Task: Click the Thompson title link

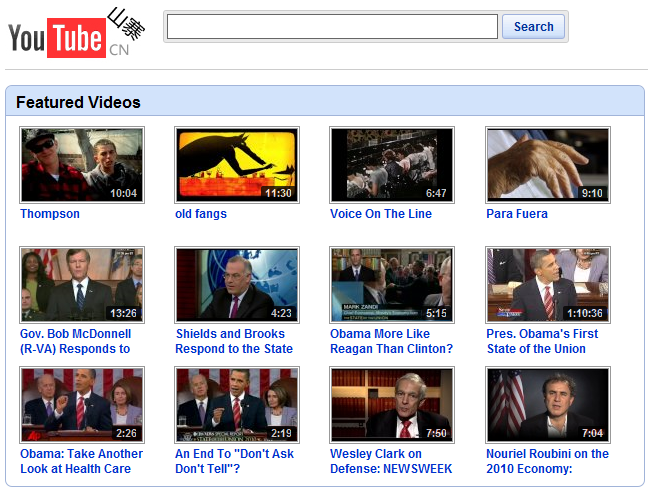Action: tap(50, 214)
